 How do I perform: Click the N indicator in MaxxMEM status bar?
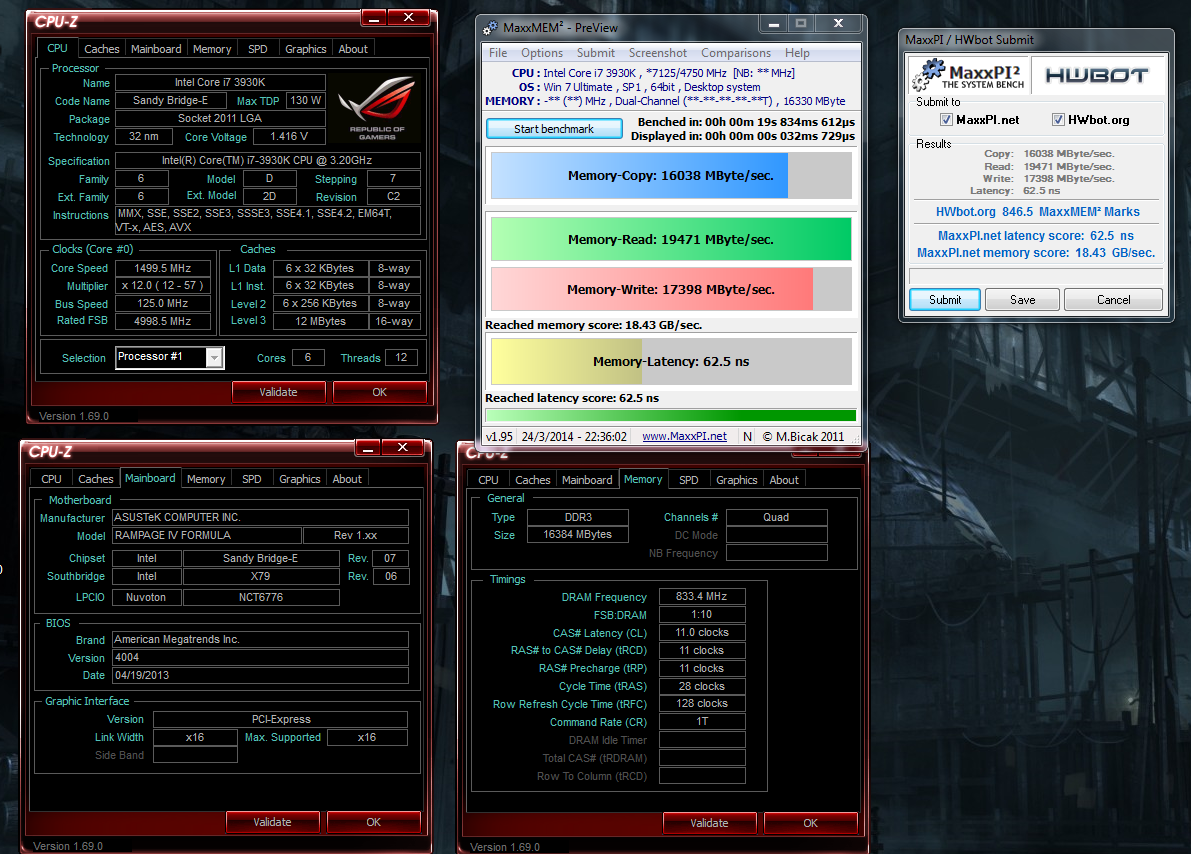(747, 436)
